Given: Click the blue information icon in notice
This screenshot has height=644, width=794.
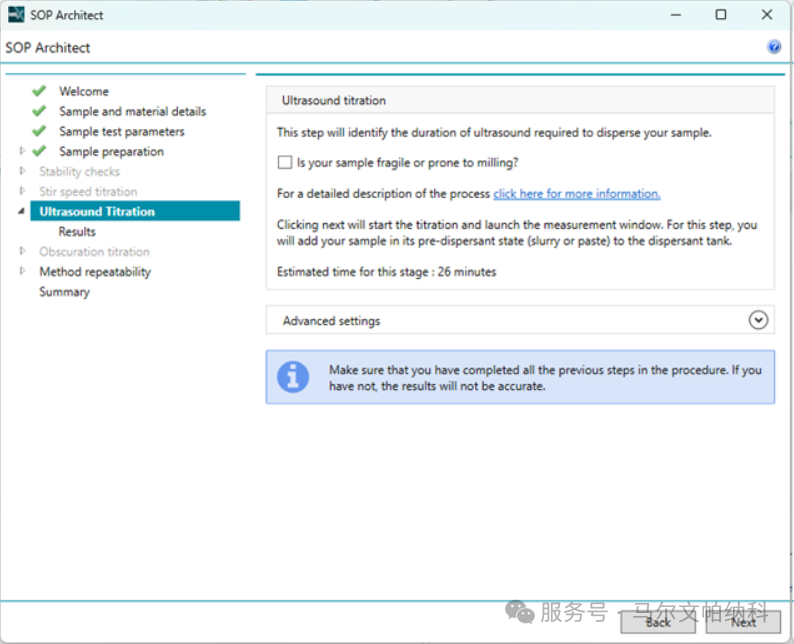Looking at the screenshot, I should pos(293,376).
